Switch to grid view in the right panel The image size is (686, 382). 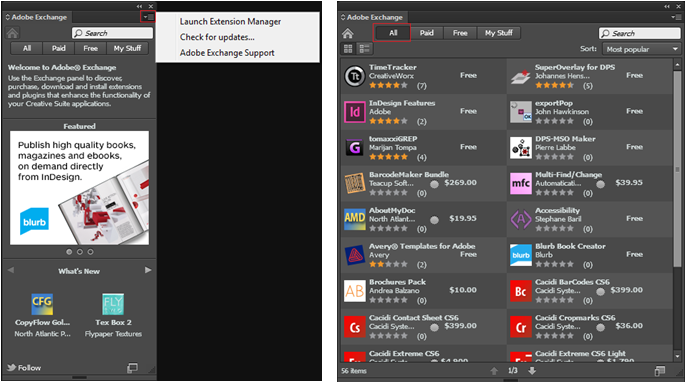(x=348, y=49)
